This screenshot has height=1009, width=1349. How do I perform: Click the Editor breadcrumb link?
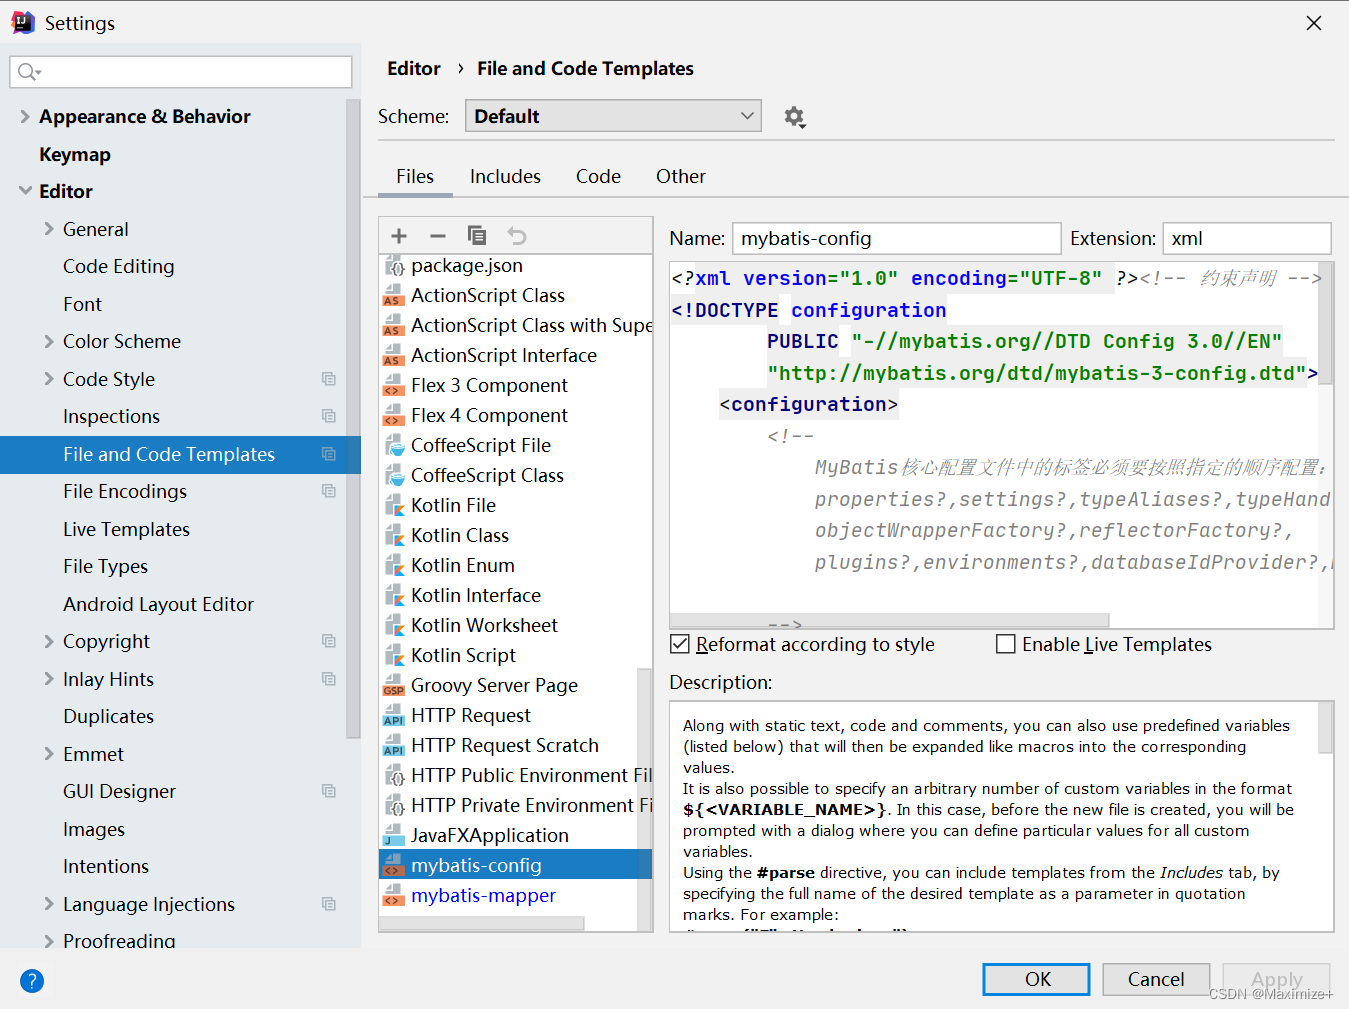point(414,69)
